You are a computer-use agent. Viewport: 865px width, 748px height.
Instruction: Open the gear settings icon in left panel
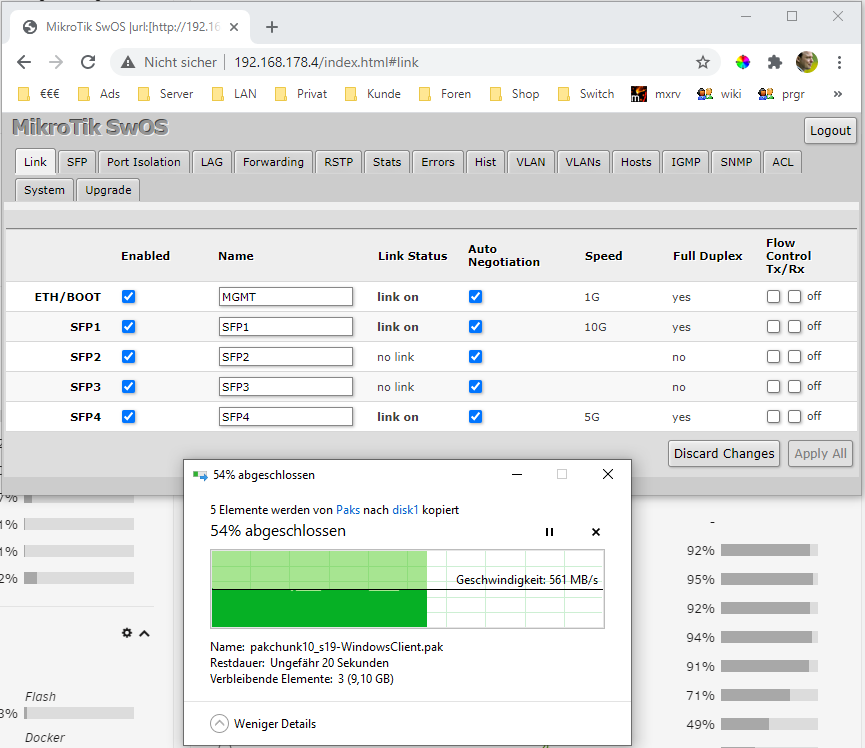[x=127, y=633]
